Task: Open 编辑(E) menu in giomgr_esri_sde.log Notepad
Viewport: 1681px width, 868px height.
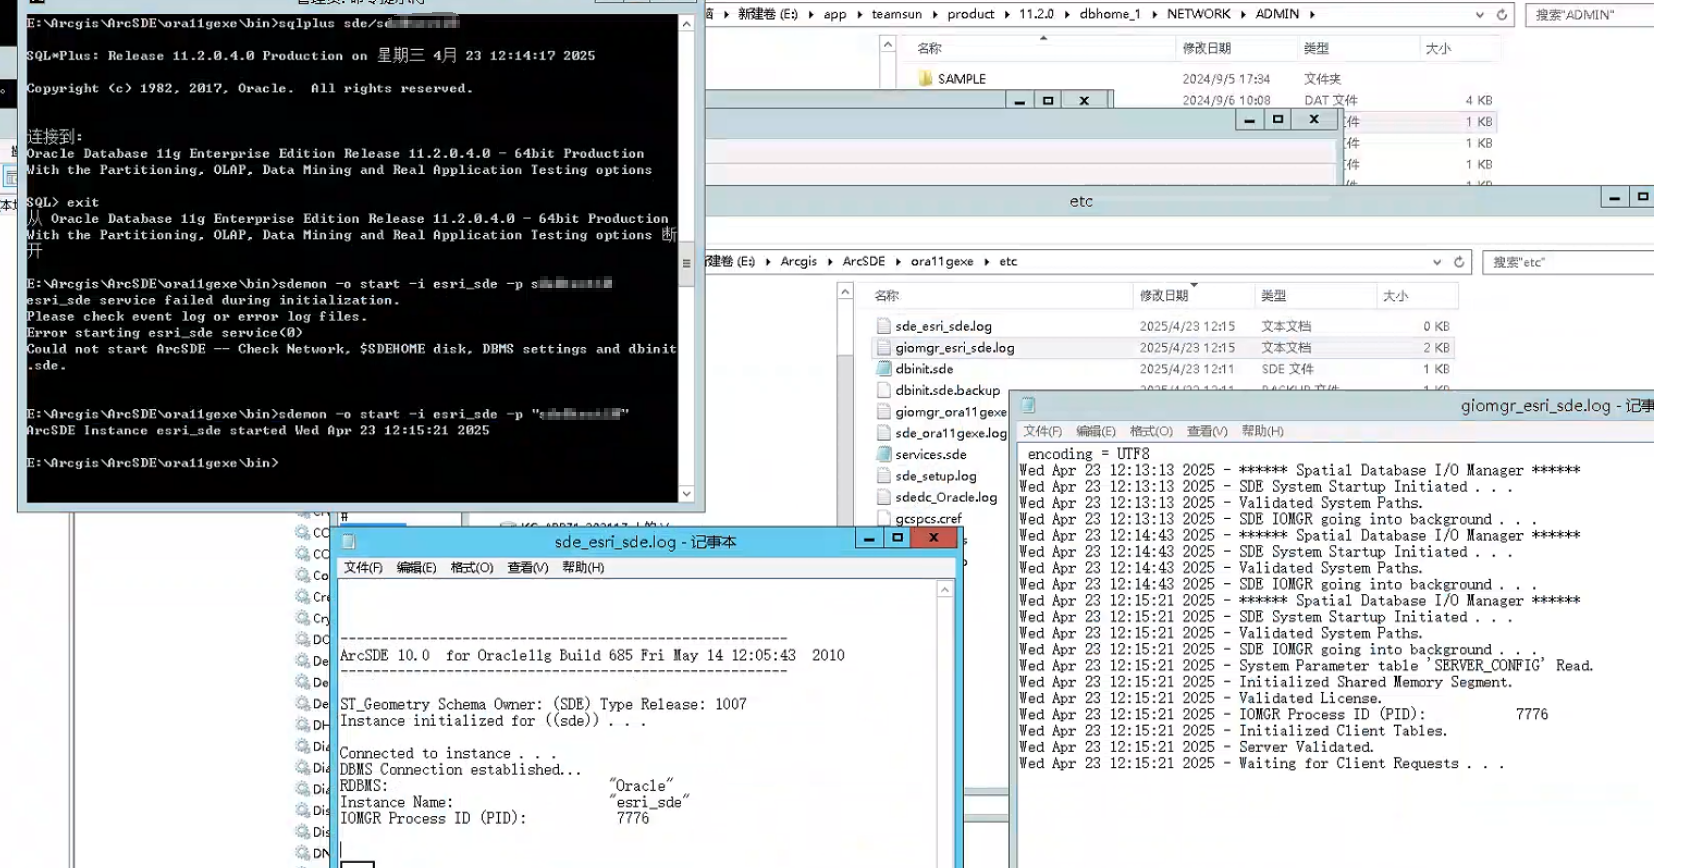Action: (1095, 431)
